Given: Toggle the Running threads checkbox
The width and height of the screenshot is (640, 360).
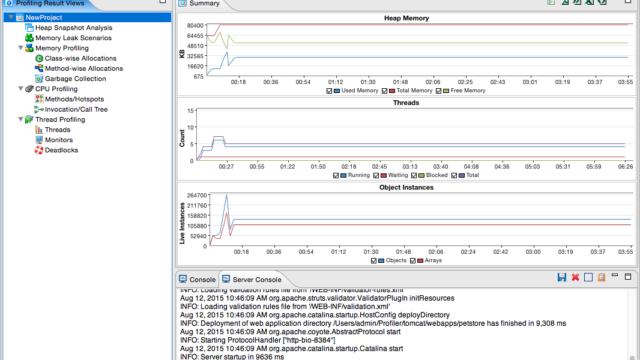Looking at the screenshot, I should point(336,176).
